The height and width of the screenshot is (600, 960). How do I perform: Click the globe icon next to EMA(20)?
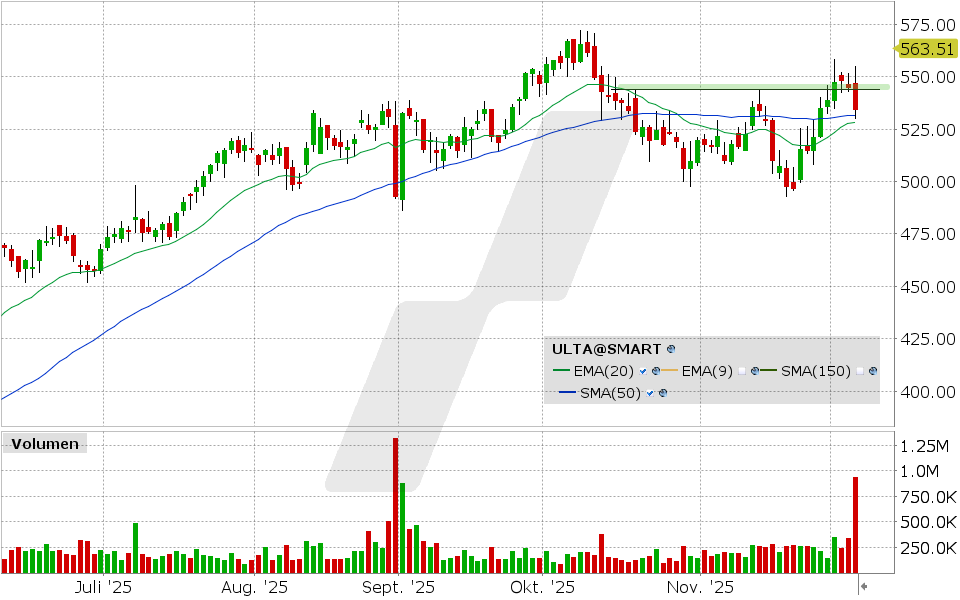tap(656, 371)
